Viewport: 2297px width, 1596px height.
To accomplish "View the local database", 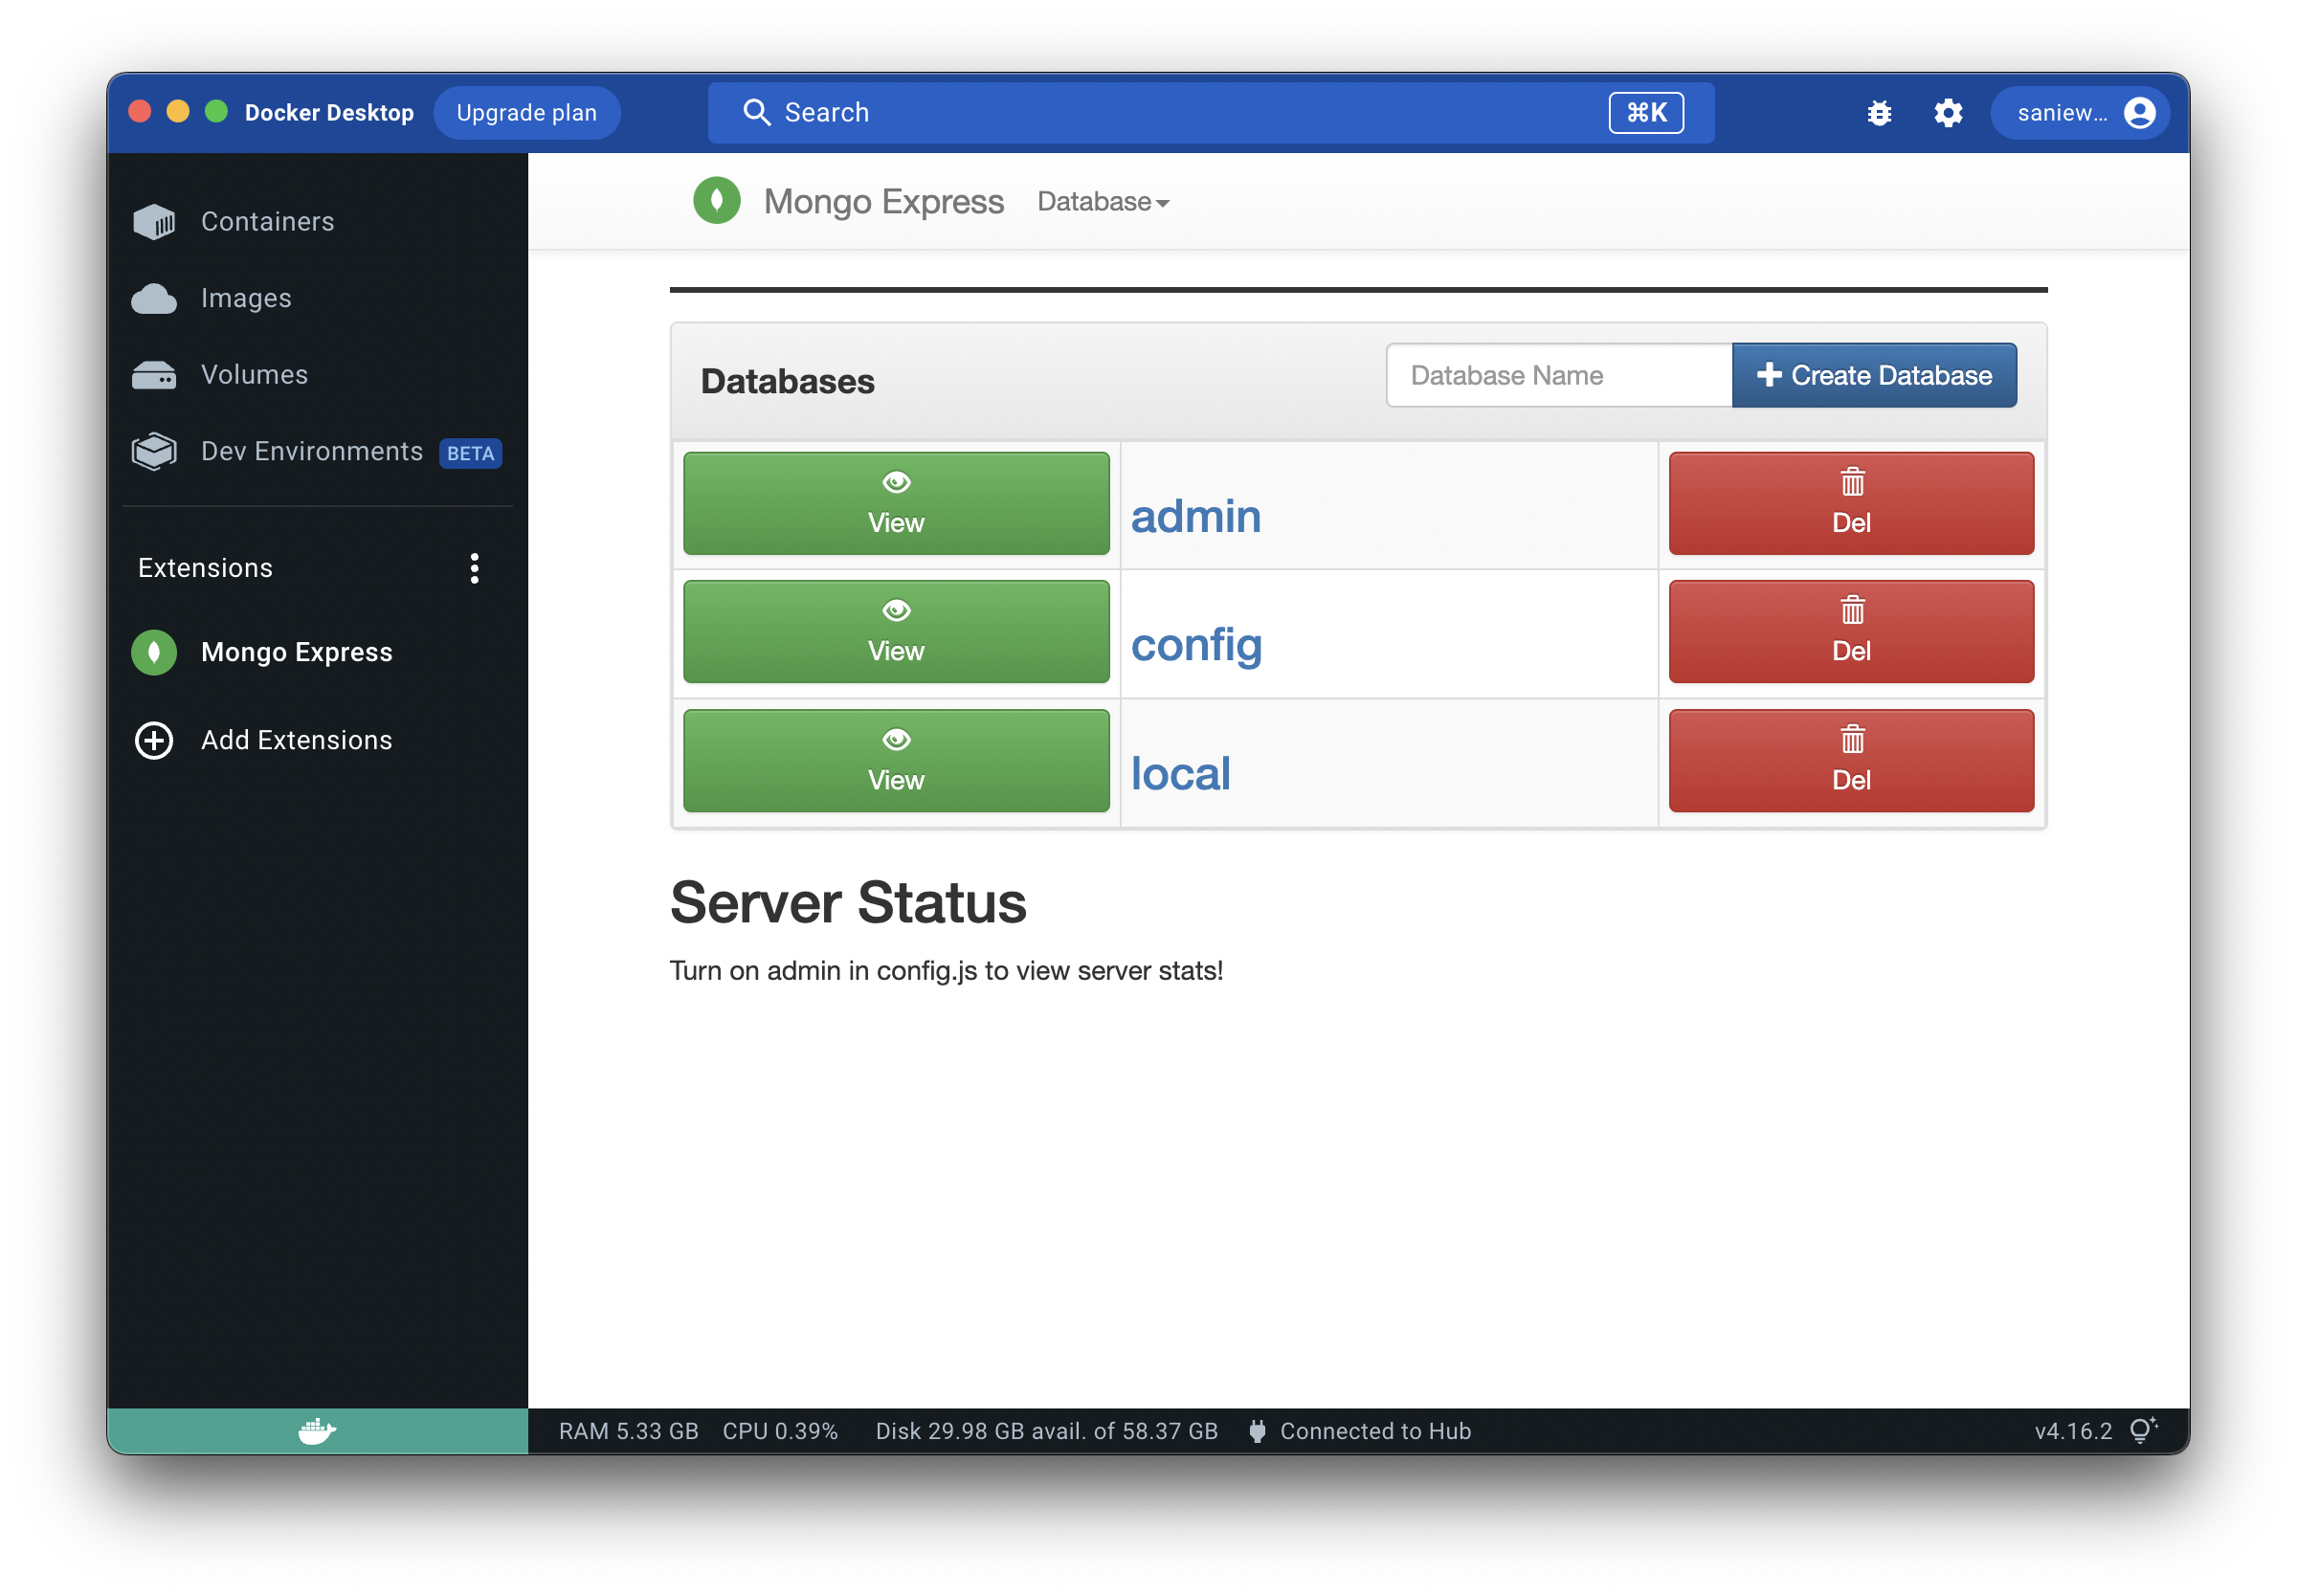I will tap(896, 761).
